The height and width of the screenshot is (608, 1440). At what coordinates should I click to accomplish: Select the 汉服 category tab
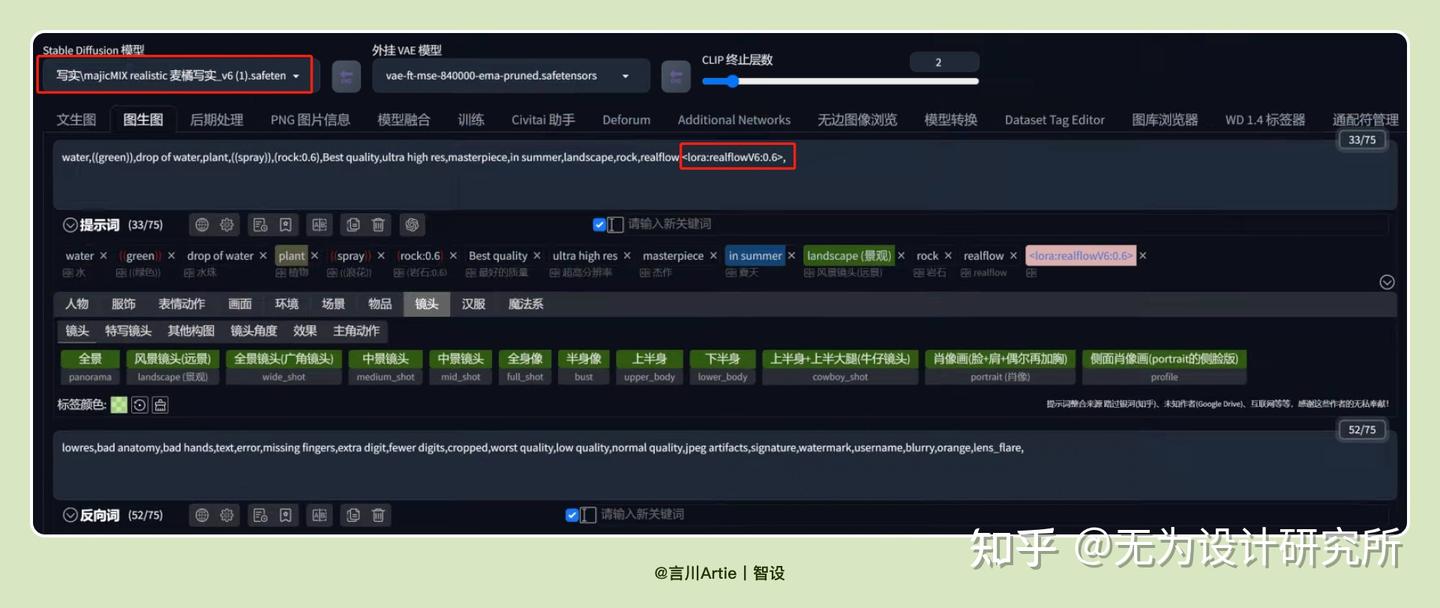coord(474,304)
